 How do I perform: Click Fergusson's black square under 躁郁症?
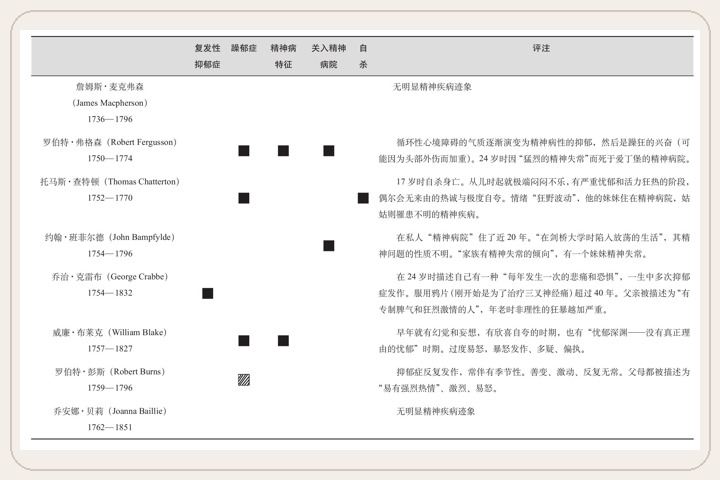point(244,151)
